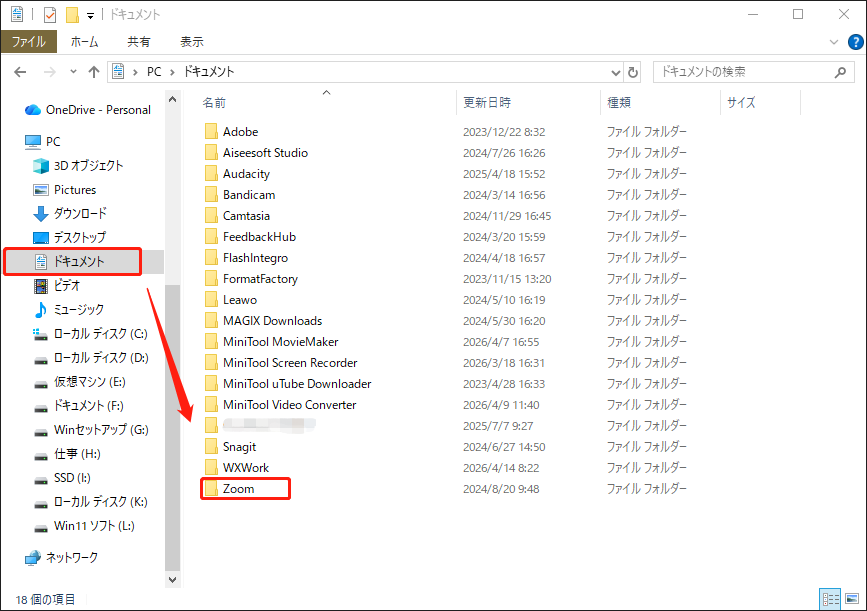Open the ファイル ribbon tab
Screen dimensions: 867x611
29,41
